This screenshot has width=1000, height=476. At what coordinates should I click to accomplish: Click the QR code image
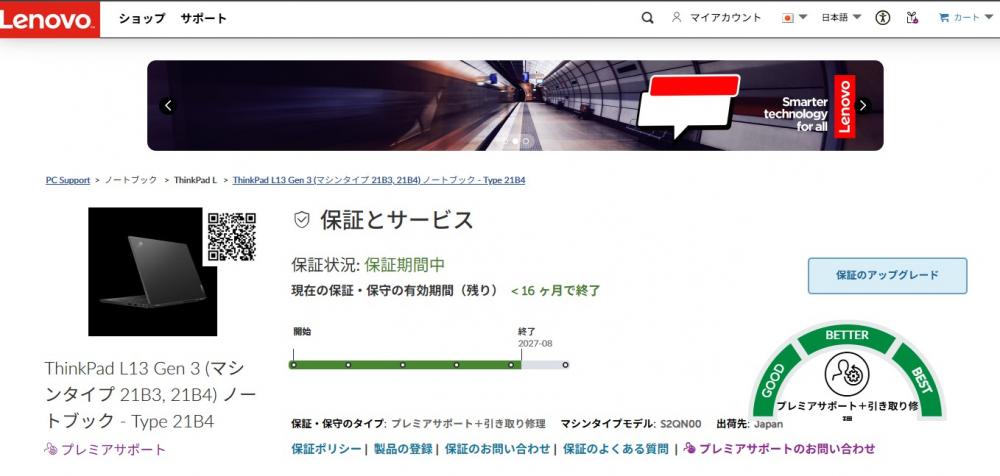click(232, 237)
